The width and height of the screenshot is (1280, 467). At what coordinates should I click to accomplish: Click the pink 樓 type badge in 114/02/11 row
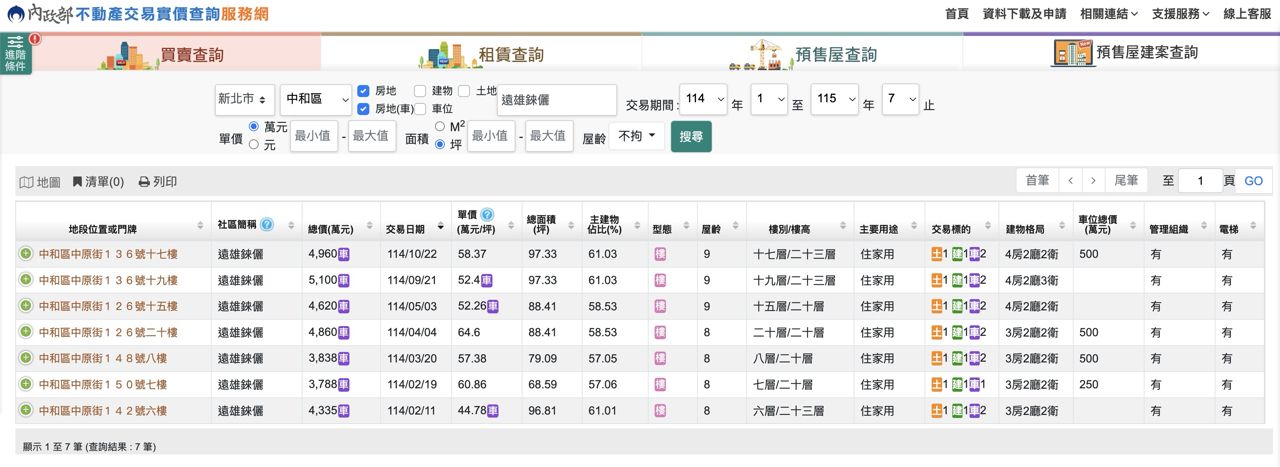(x=660, y=410)
